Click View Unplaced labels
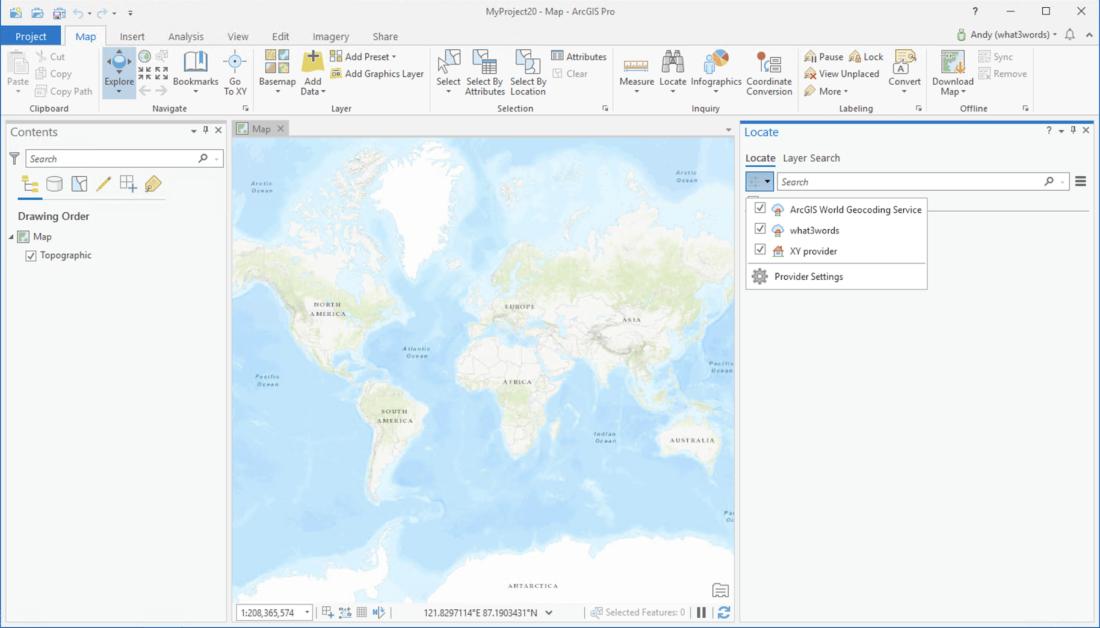 (x=841, y=74)
